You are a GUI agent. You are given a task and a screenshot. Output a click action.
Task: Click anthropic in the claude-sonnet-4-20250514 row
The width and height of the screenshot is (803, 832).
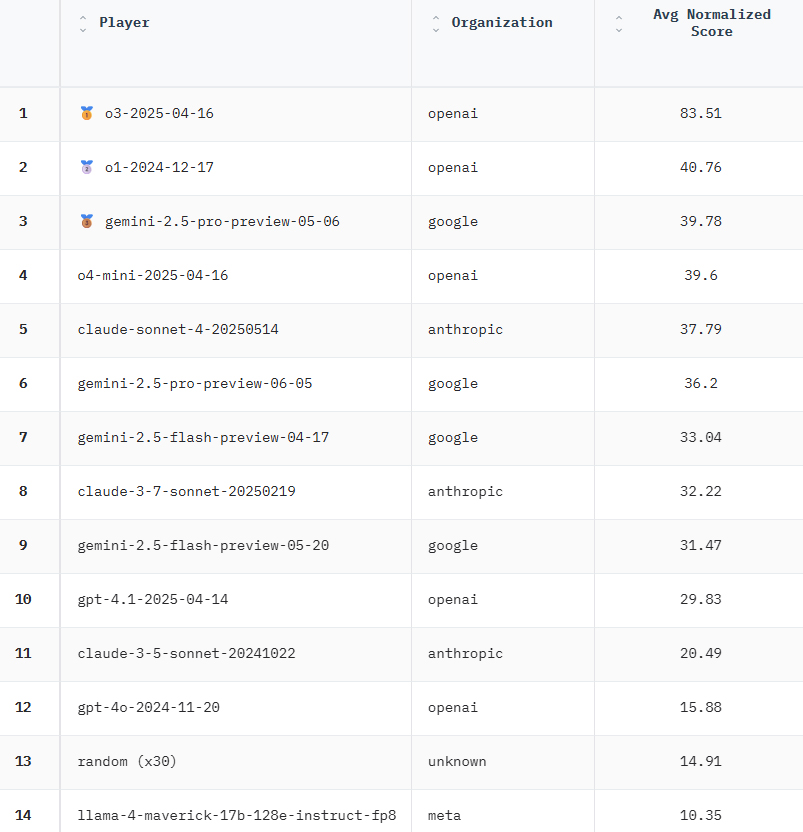465,330
